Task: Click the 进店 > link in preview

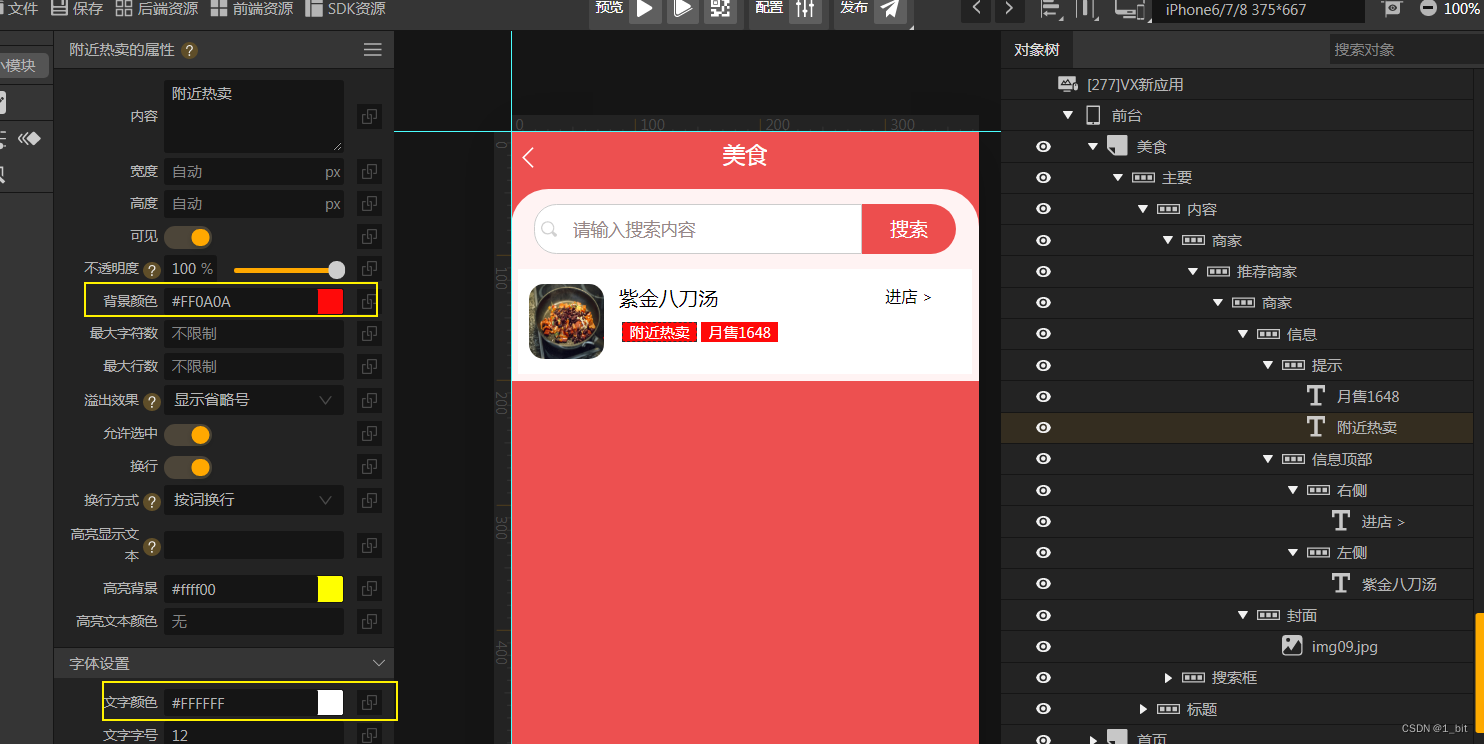Action: (x=908, y=297)
